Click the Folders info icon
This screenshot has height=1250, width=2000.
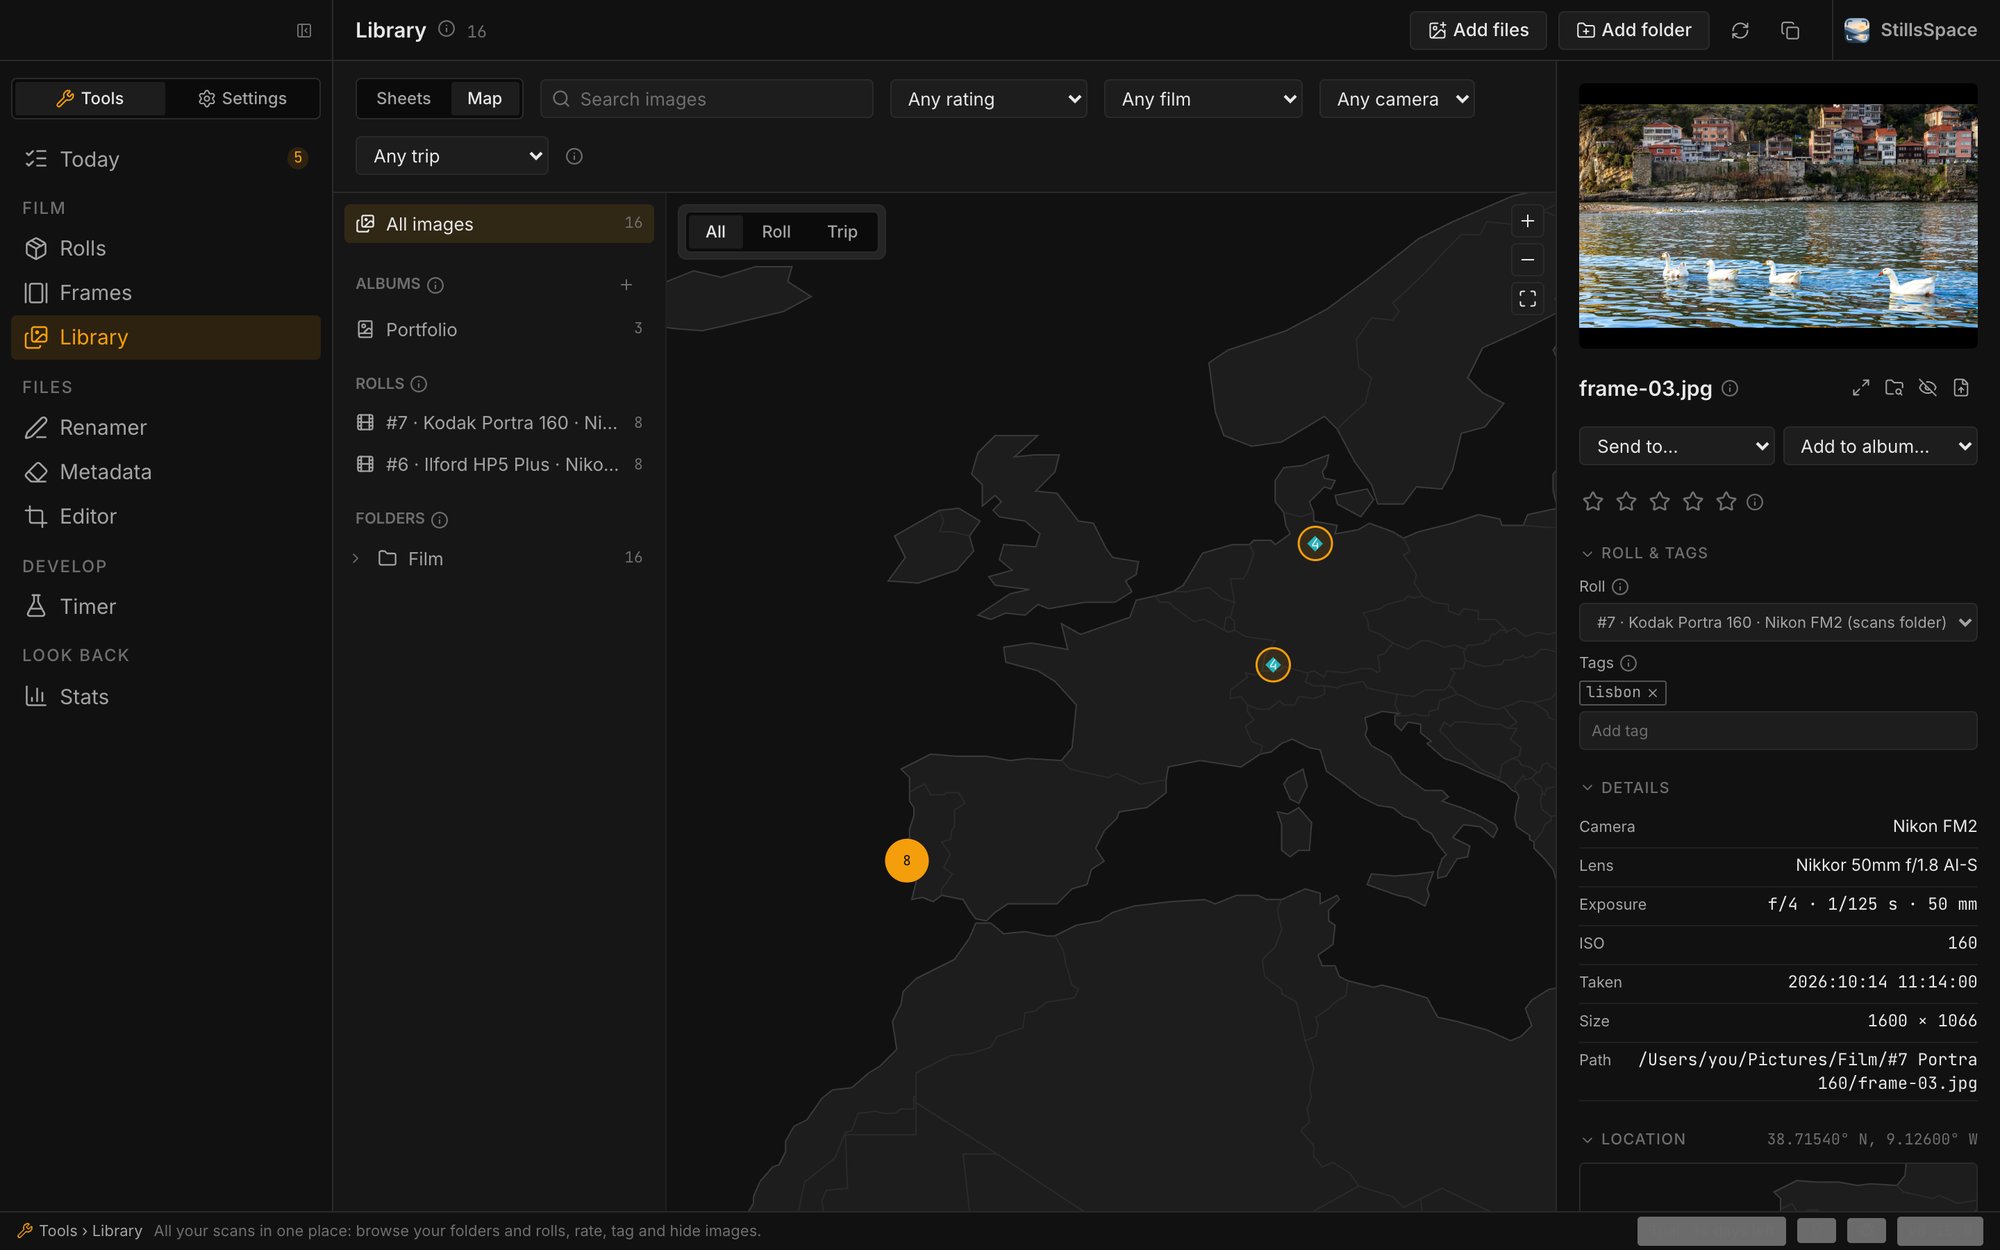[x=439, y=519]
